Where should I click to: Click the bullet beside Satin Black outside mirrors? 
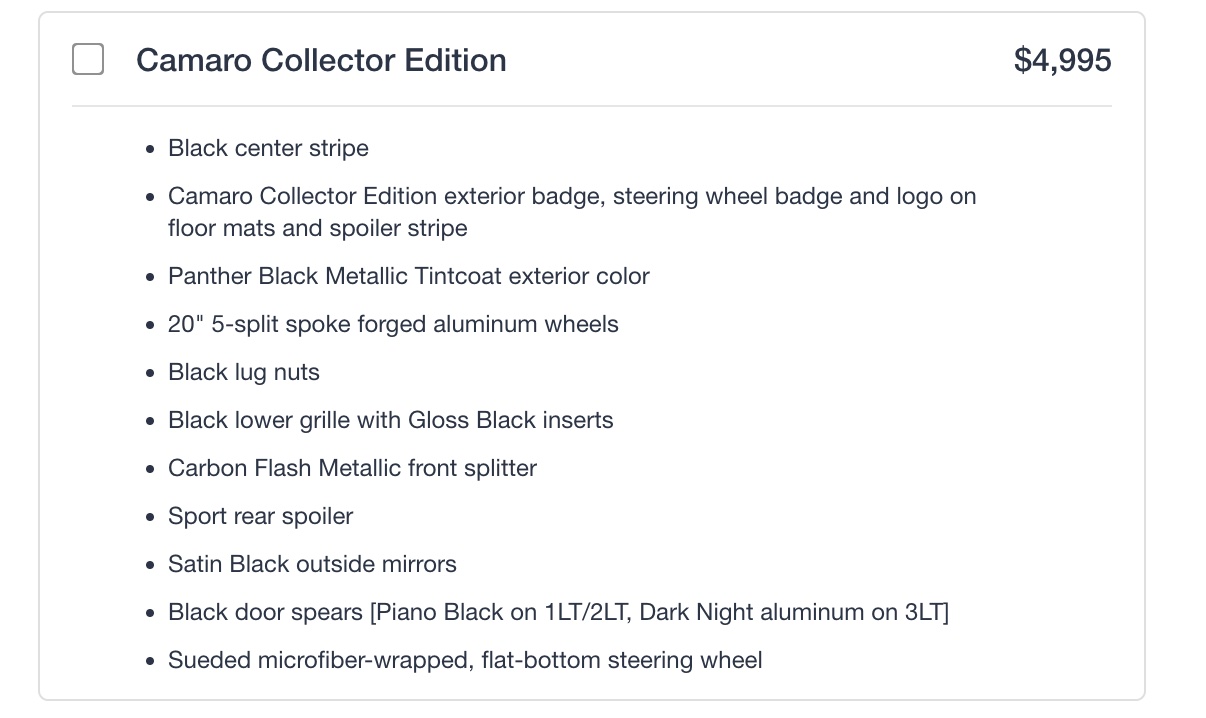tap(150, 565)
